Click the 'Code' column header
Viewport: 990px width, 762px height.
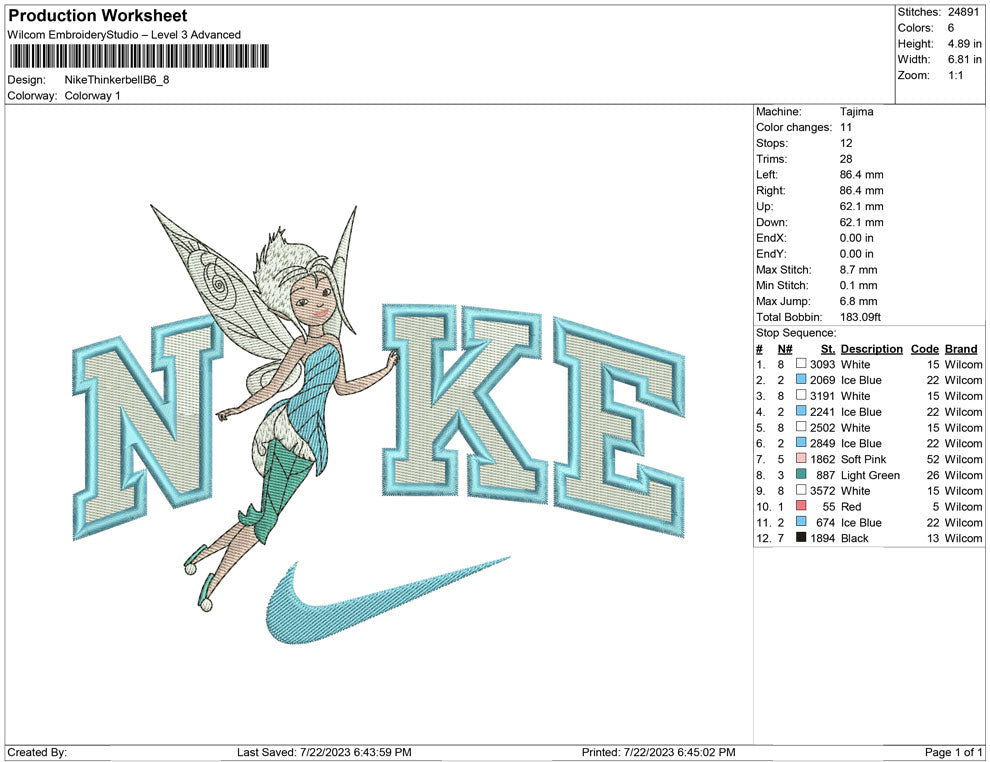924,349
